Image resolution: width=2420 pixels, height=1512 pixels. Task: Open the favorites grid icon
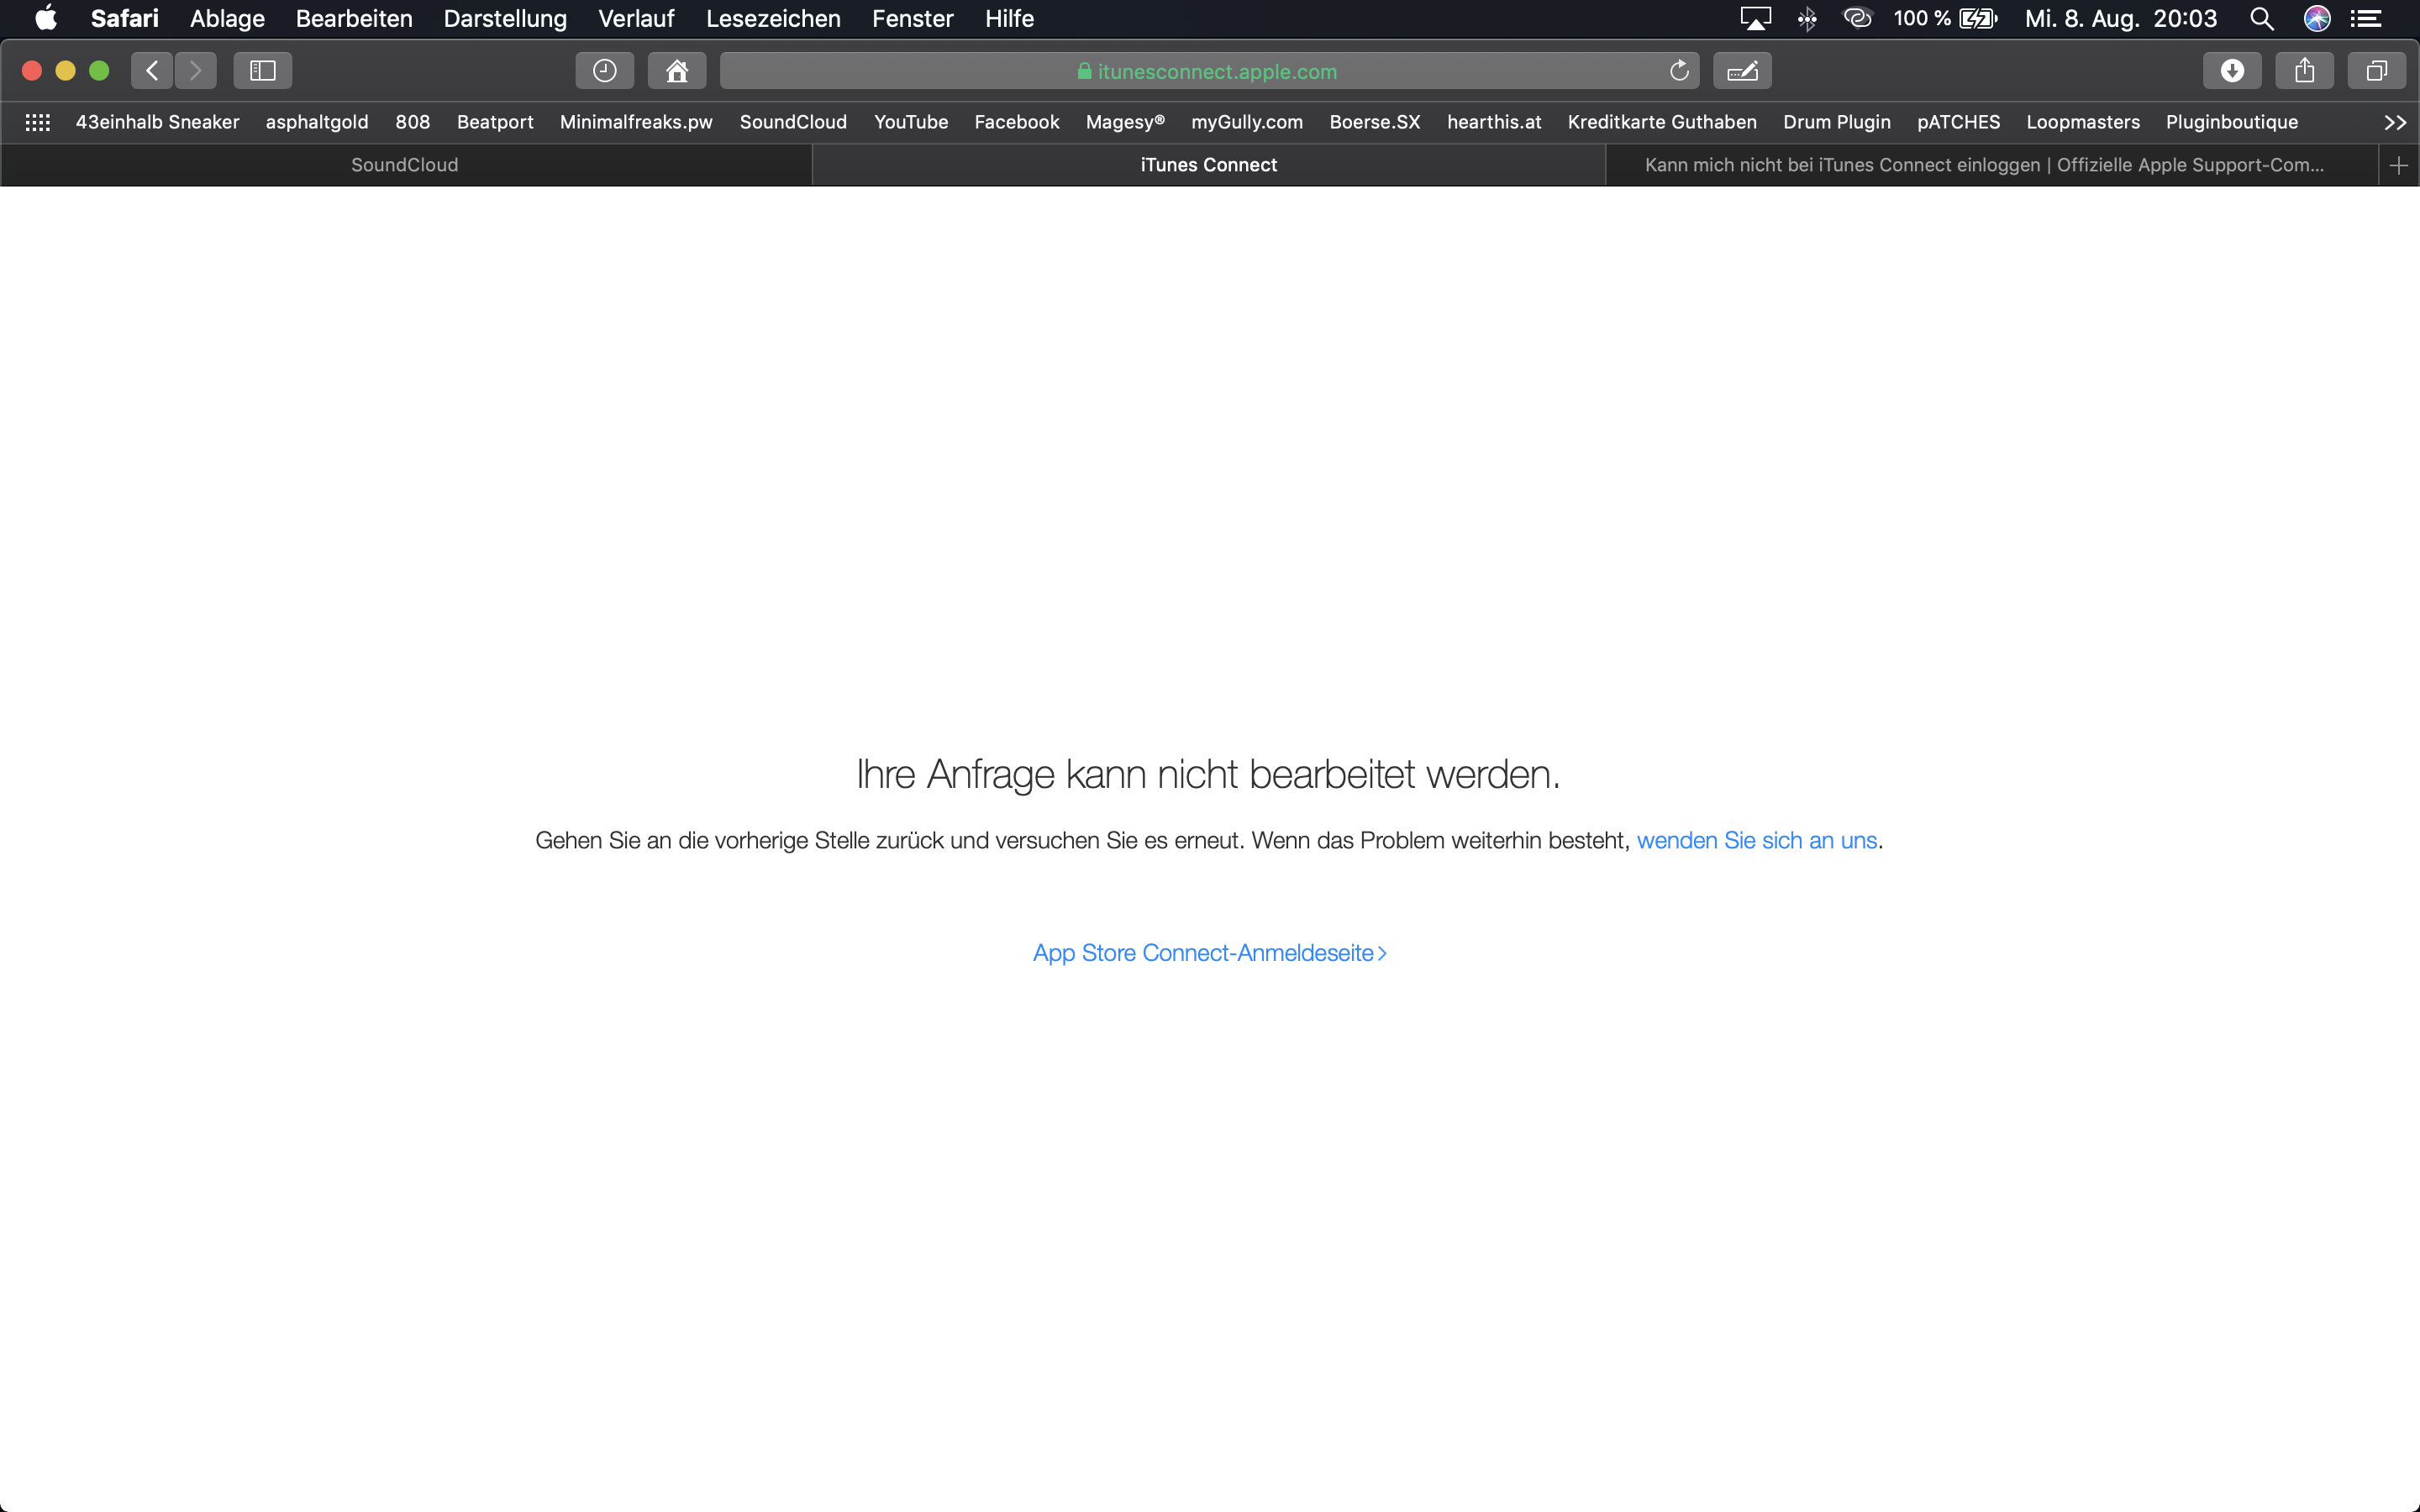[37, 122]
